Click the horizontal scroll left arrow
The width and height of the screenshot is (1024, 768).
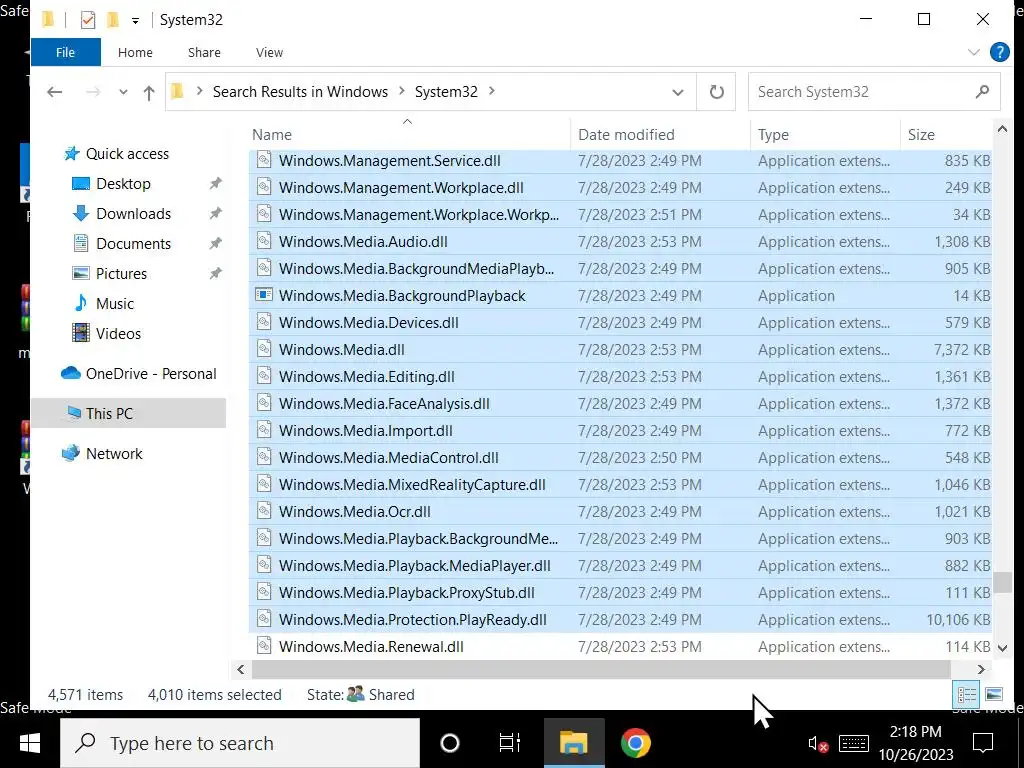coord(241,669)
